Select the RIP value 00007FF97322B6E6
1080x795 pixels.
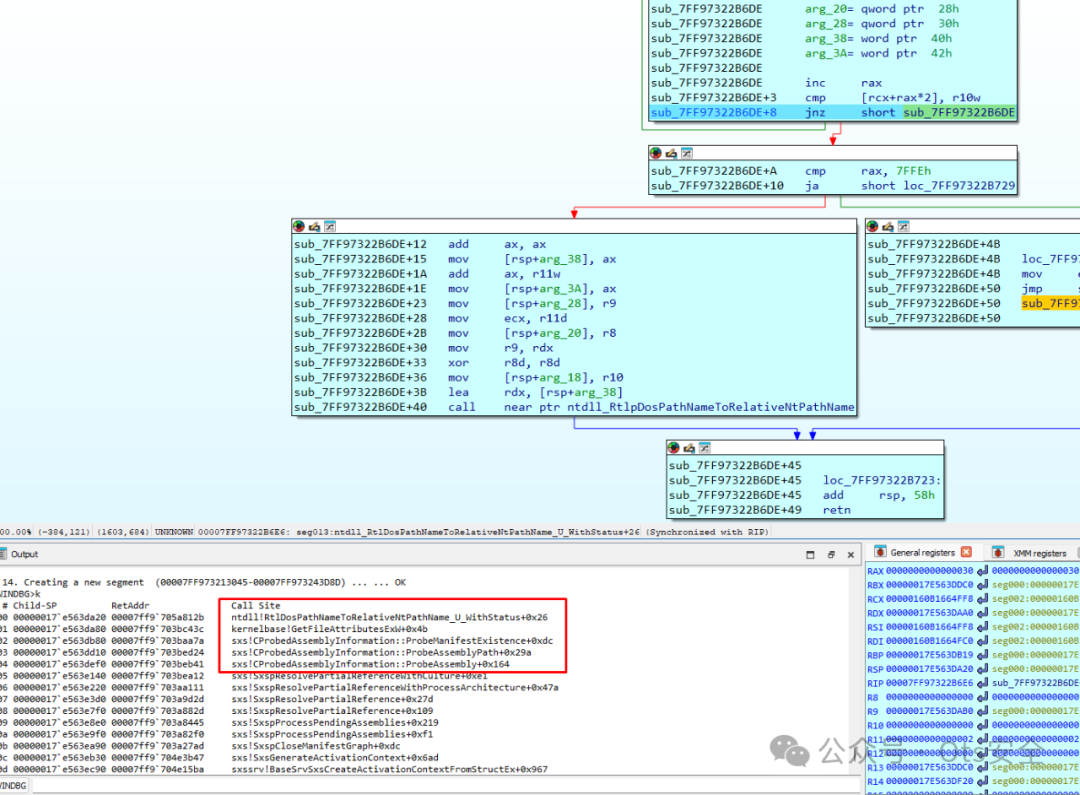(929, 683)
